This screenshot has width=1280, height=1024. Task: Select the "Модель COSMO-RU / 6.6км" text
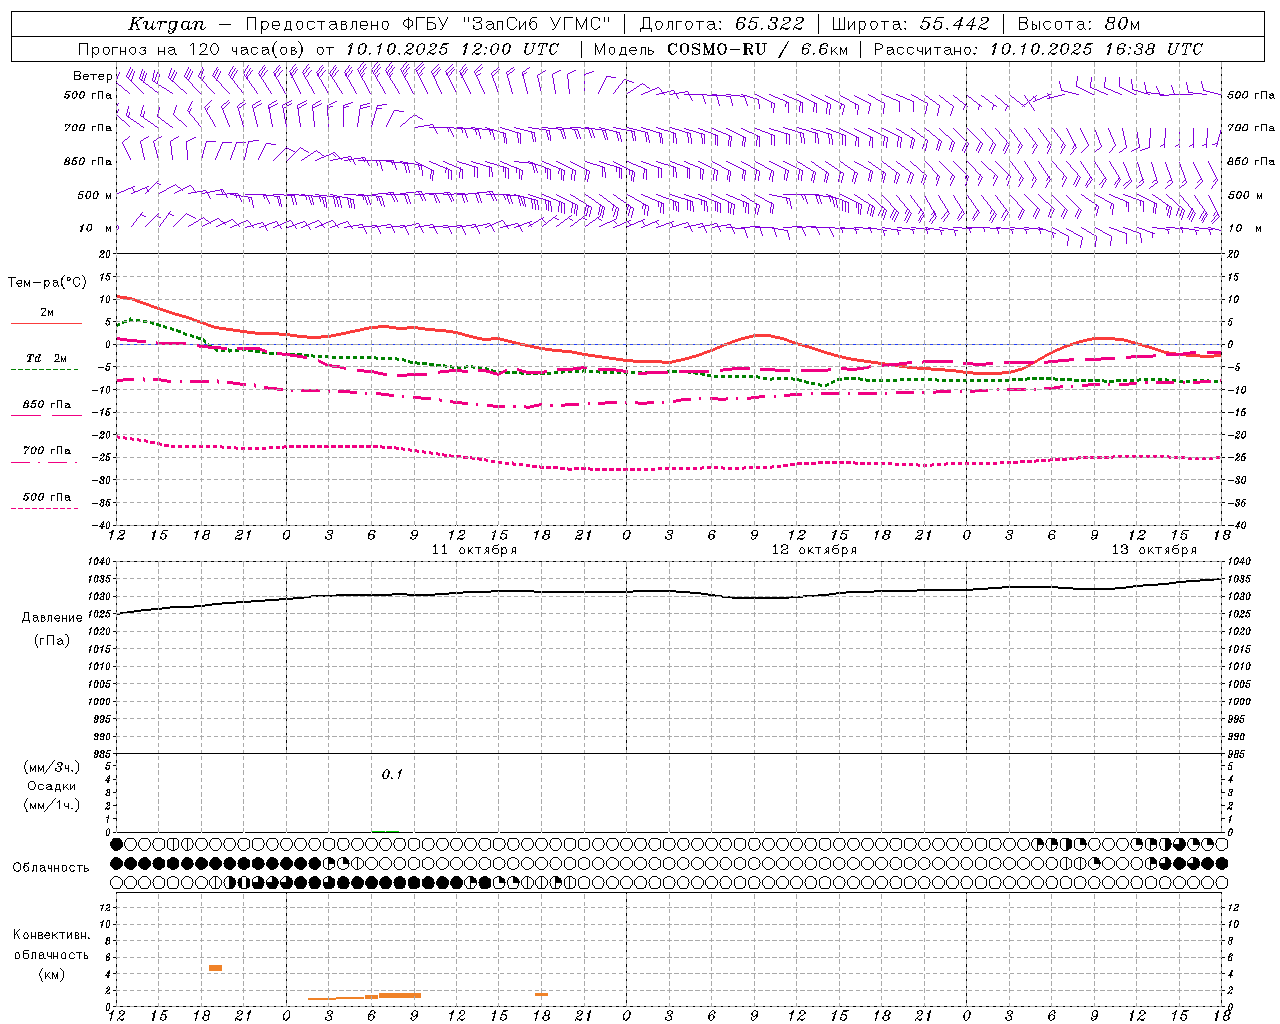(x=721, y=49)
